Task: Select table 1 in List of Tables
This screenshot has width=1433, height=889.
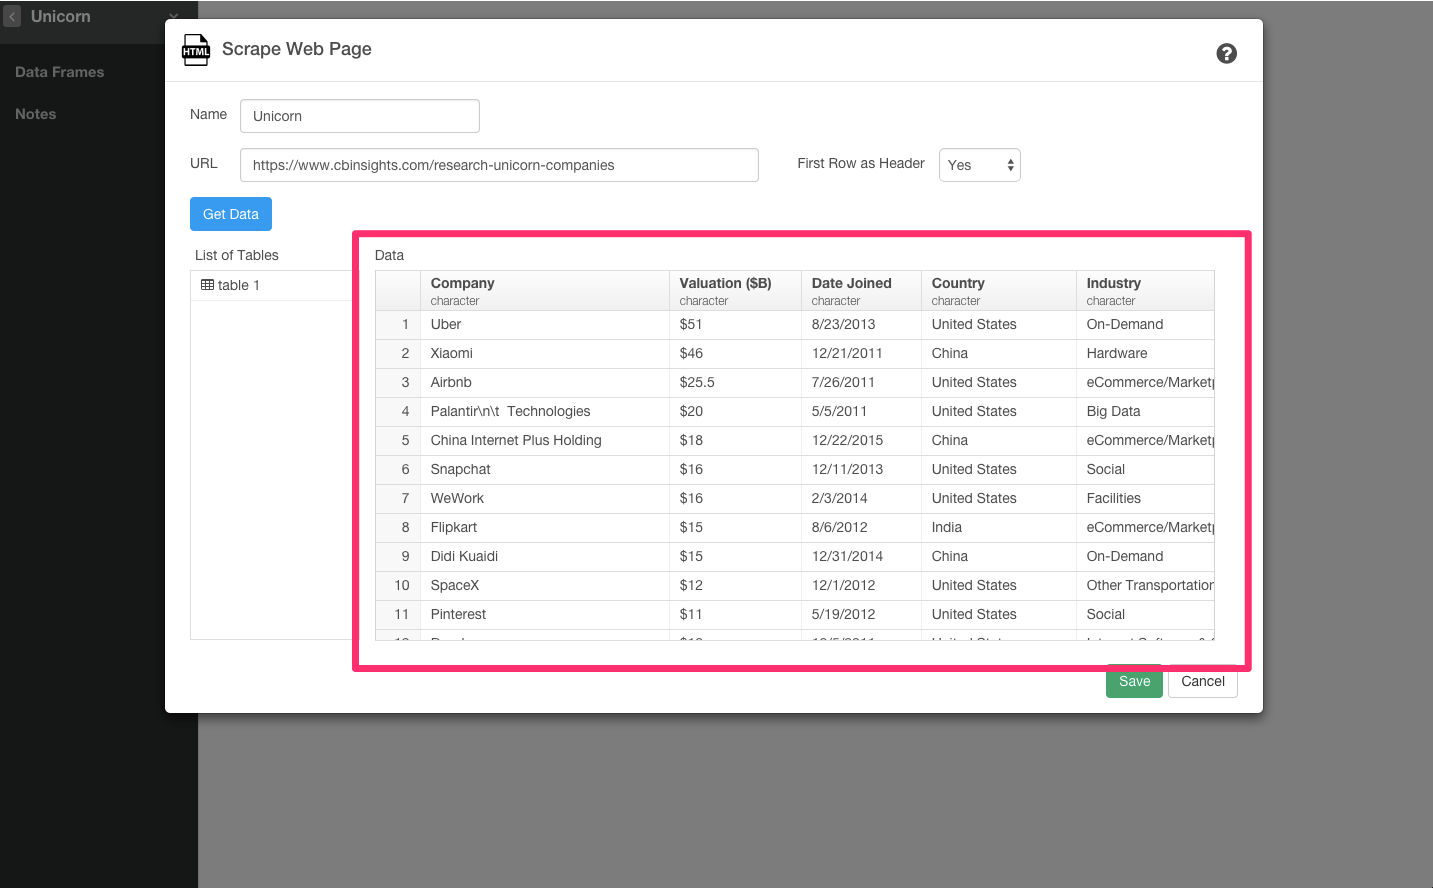Action: pyautogui.click(x=271, y=285)
